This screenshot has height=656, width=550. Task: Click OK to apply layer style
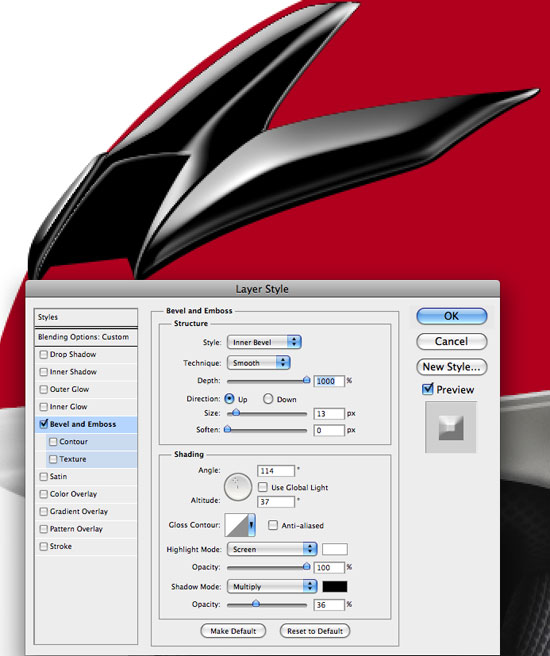click(x=452, y=316)
